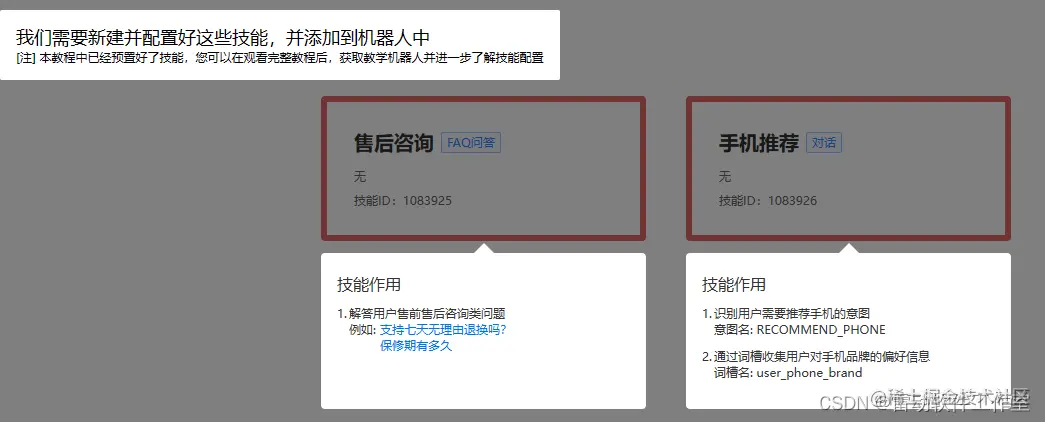
Task: Click the slot name user_phone_brand
Action: [809, 373]
